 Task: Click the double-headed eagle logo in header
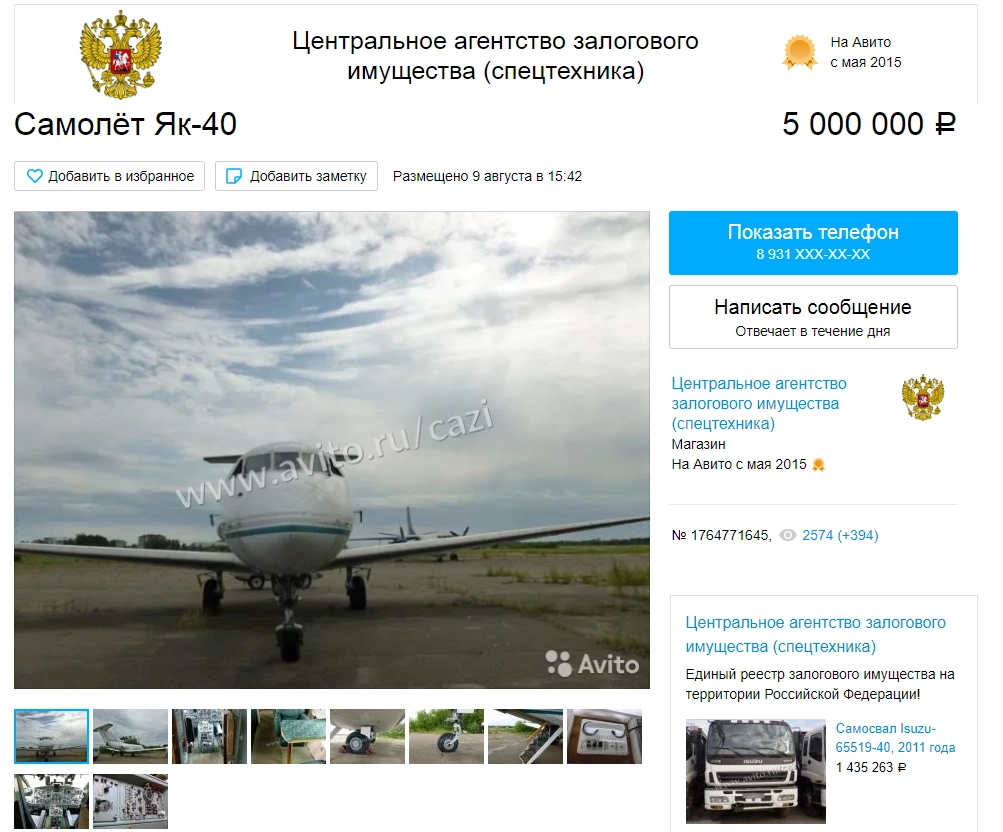click(121, 54)
